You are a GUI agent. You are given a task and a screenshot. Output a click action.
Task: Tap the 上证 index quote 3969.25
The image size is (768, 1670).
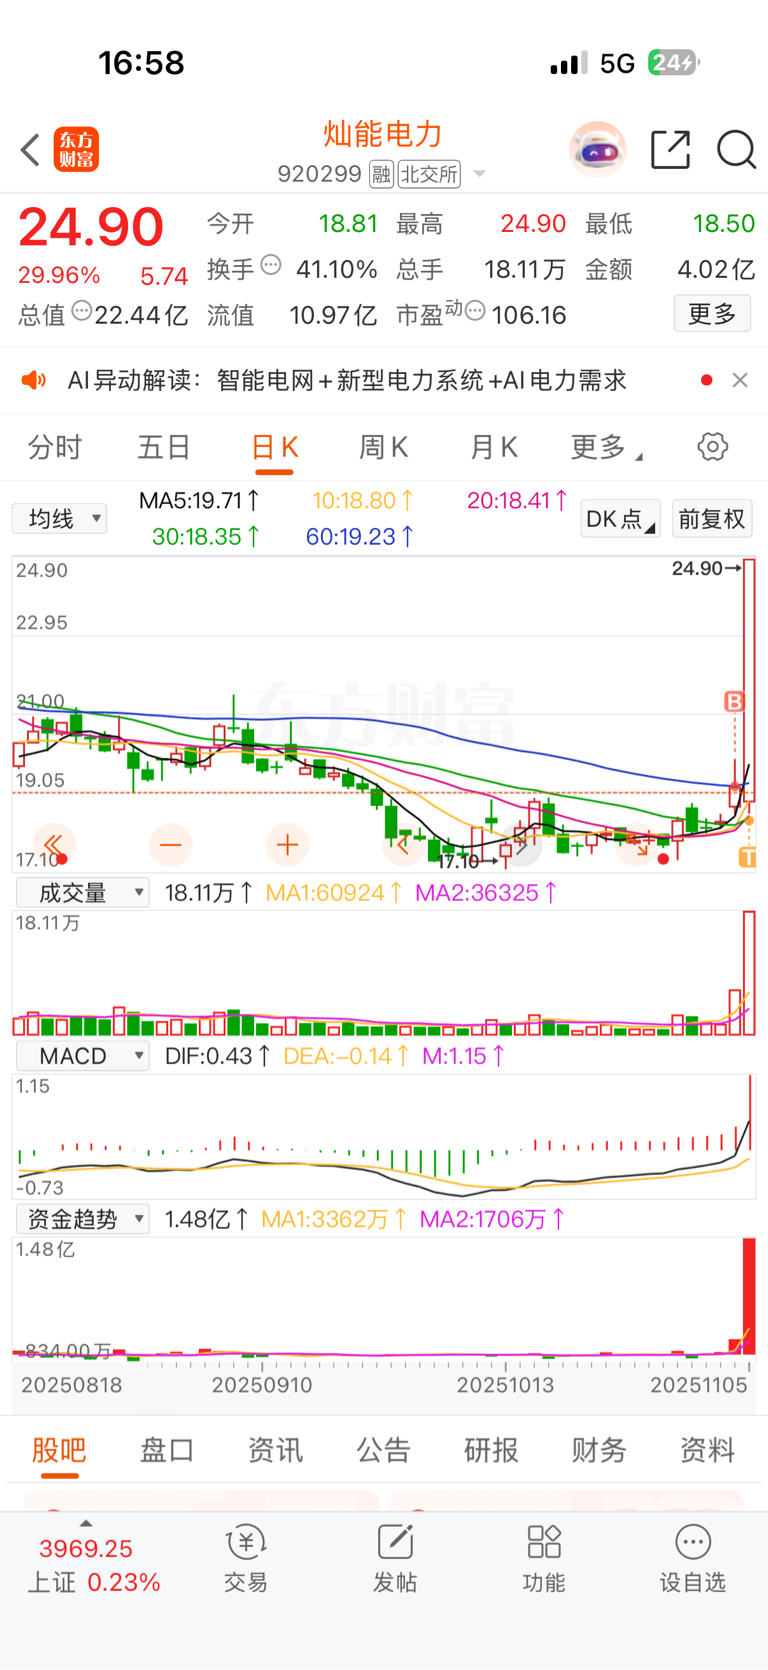point(86,1549)
